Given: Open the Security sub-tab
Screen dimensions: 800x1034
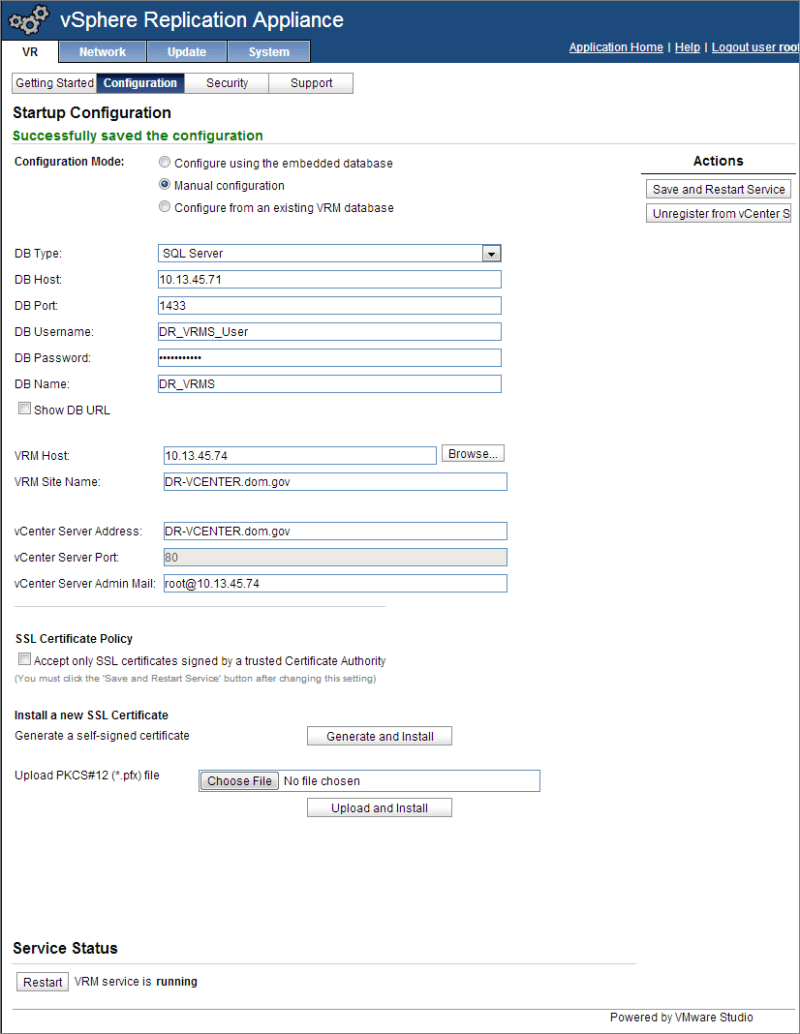Looking at the screenshot, I should [x=227, y=83].
